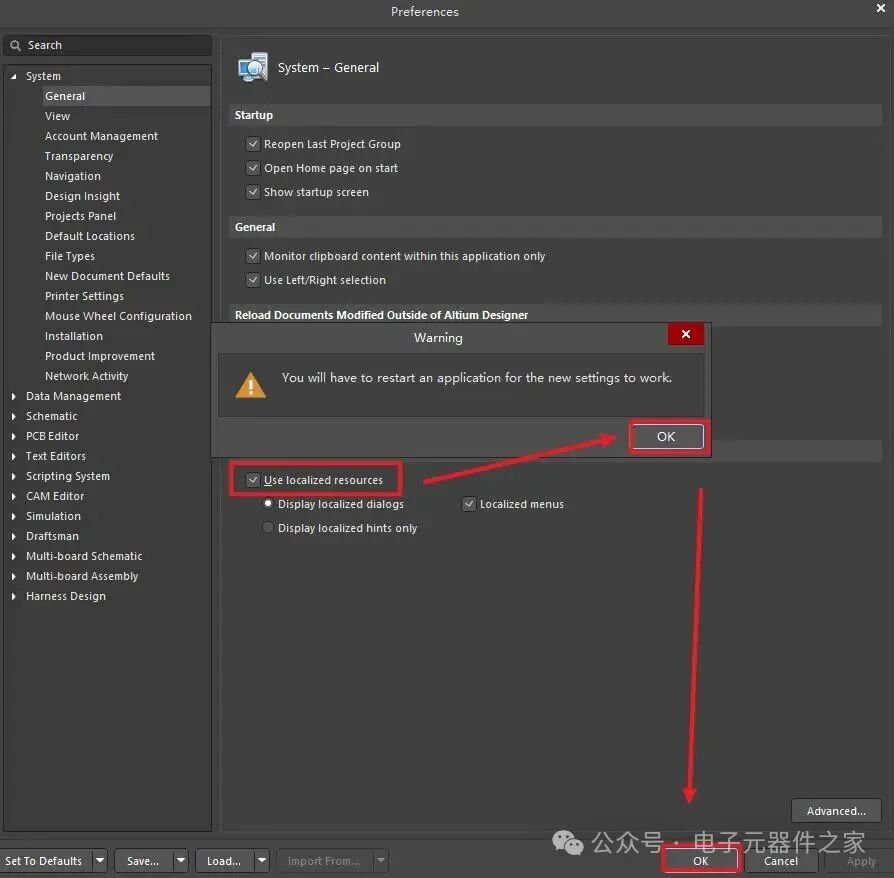The image size is (894, 878).
Task: Click the search magnifier icon
Action: [x=15, y=46]
